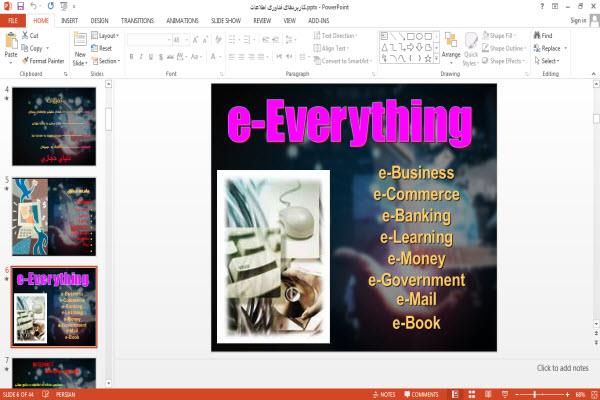Switch to the INSERT tab

tap(69, 21)
